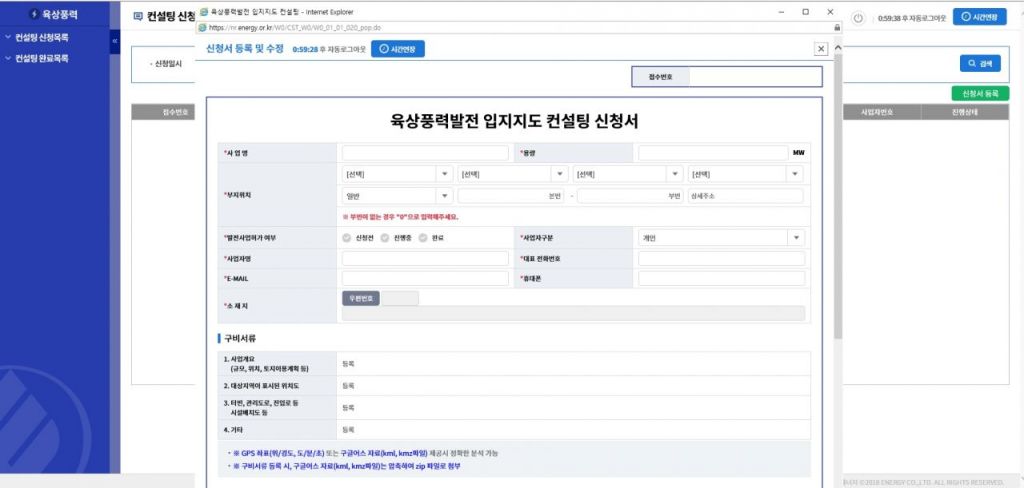Click the message icon beside 컨설팅 page title
The height and width of the screenshot is (488, 1024).
(138, 17)
